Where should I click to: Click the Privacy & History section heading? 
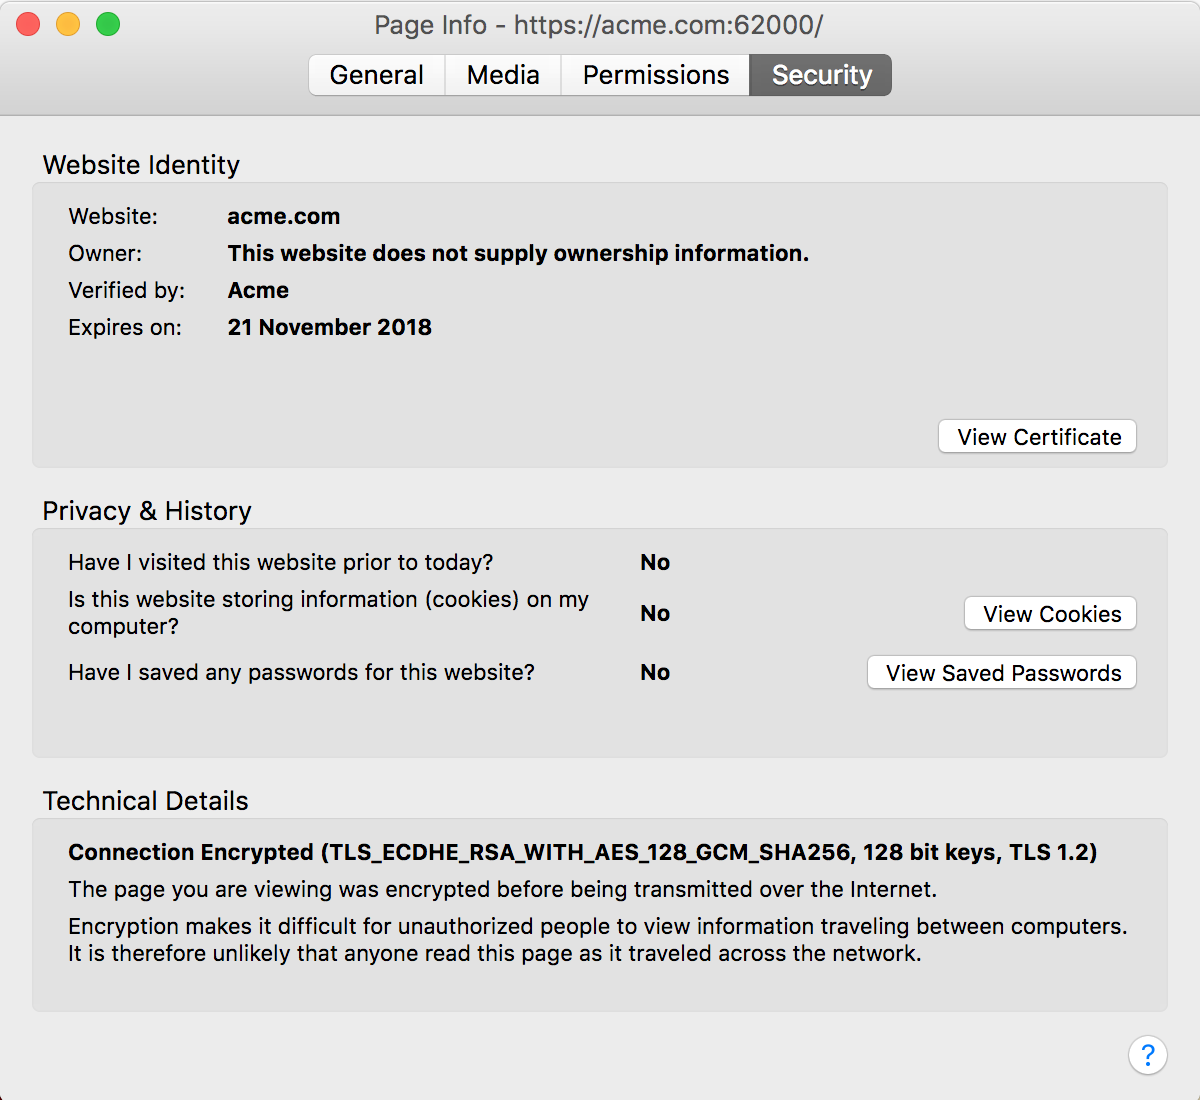coord(147,511)
